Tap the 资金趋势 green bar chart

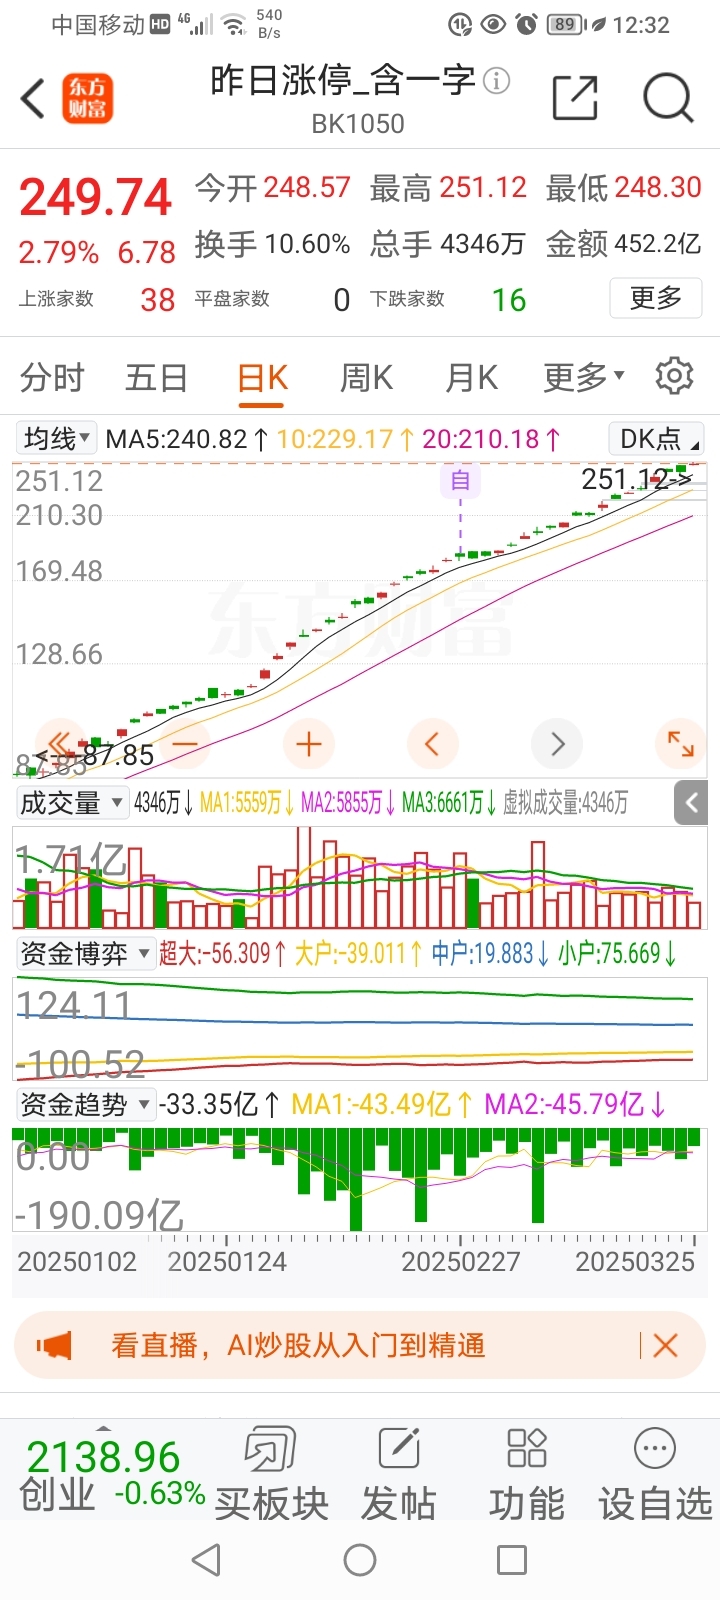(360, 1180)
